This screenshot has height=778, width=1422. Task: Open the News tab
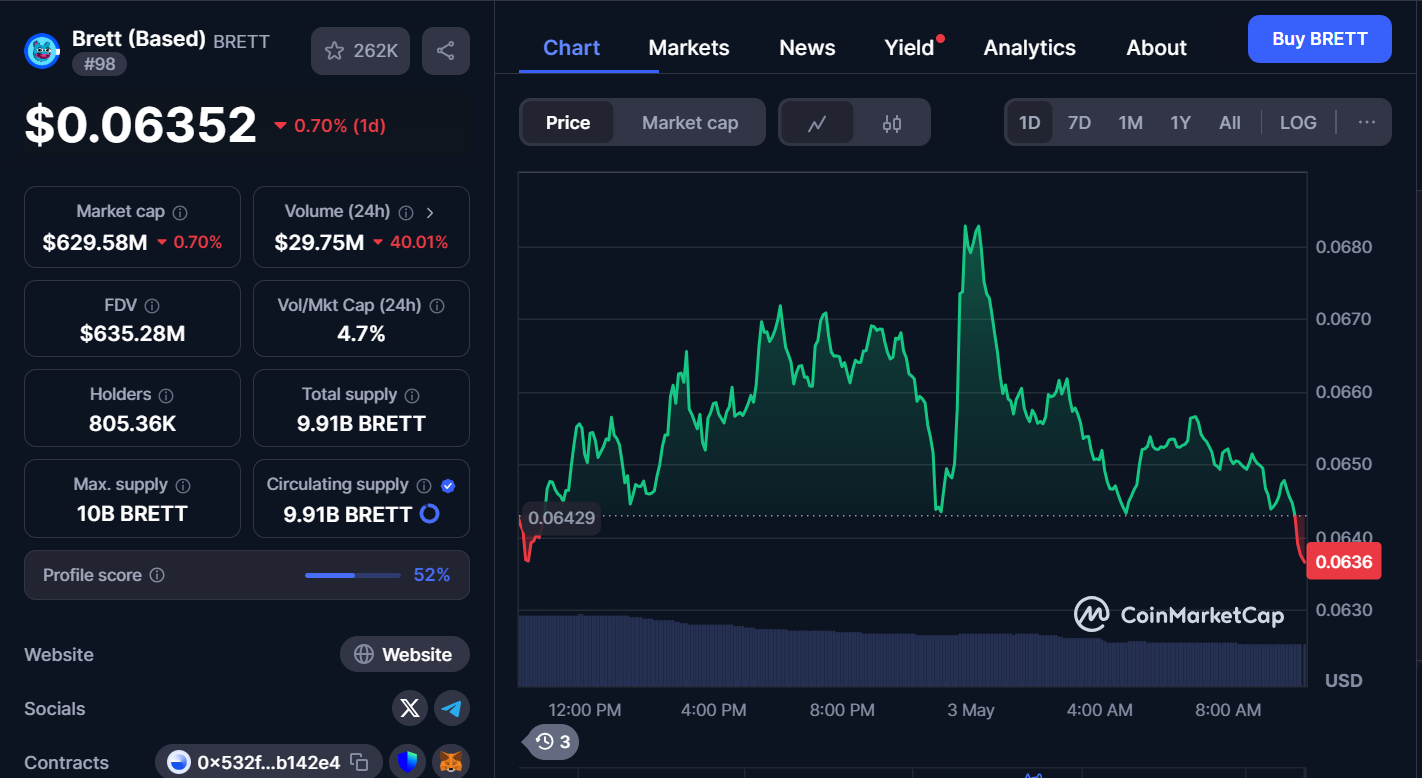[807, 47]
